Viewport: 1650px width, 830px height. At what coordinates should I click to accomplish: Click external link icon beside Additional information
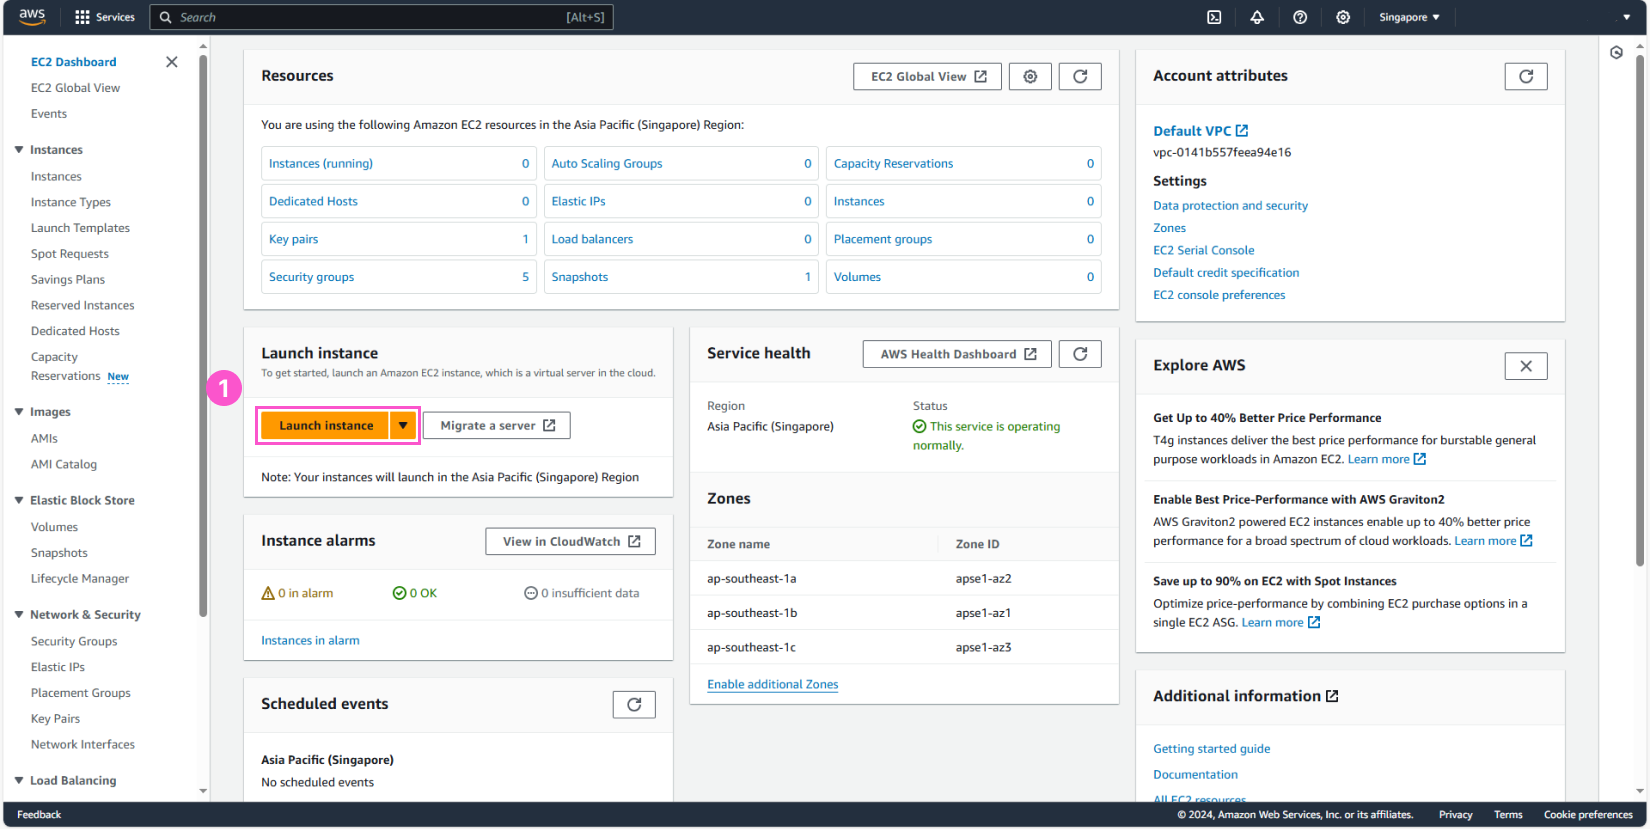point(1332,696)
